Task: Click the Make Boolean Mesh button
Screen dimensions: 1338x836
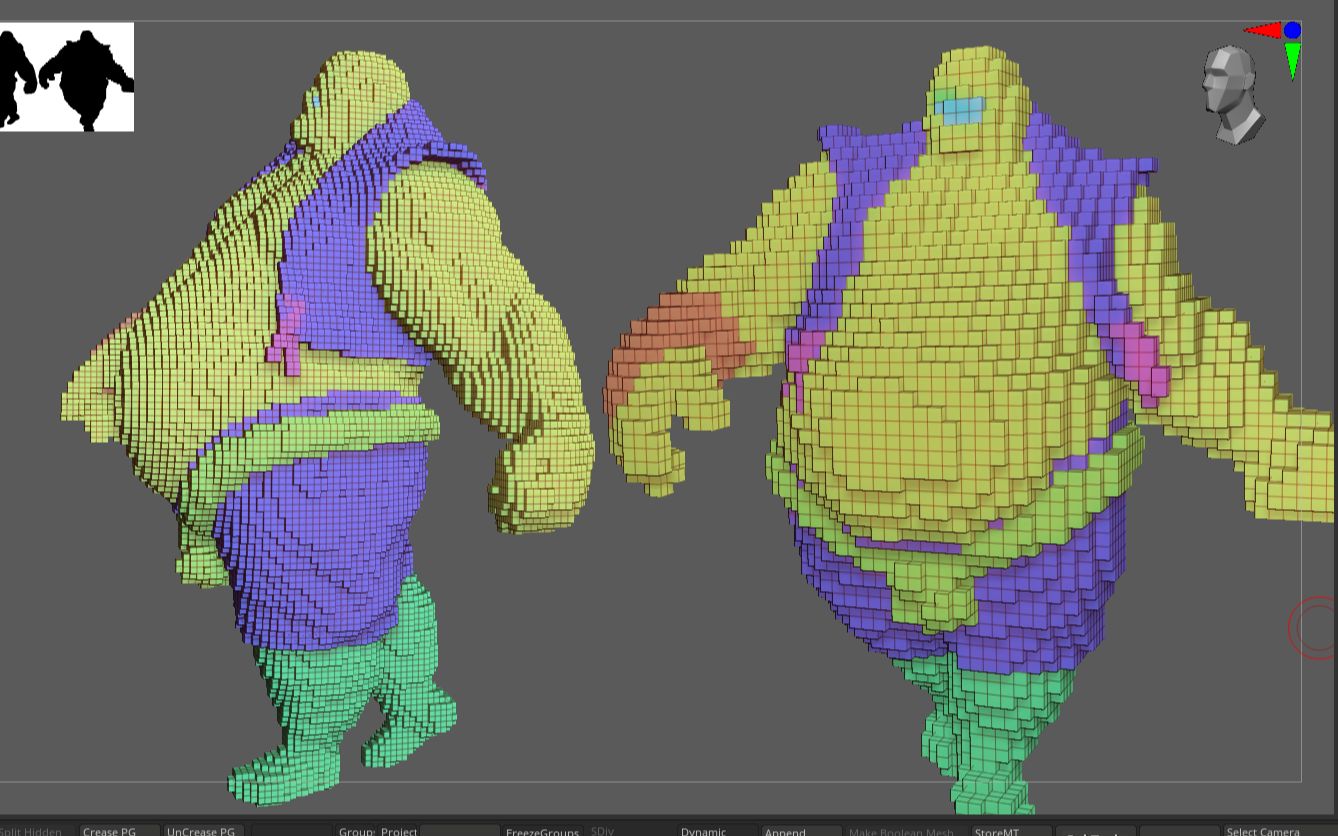Action: [901, 830]
